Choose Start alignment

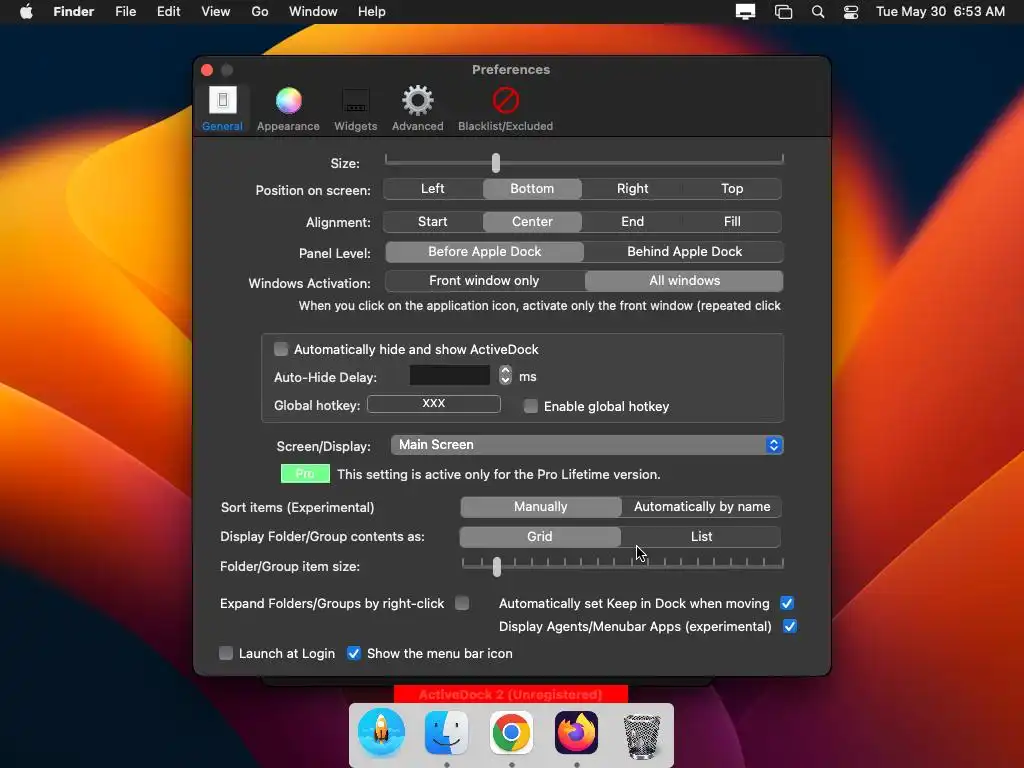point(433,221)
